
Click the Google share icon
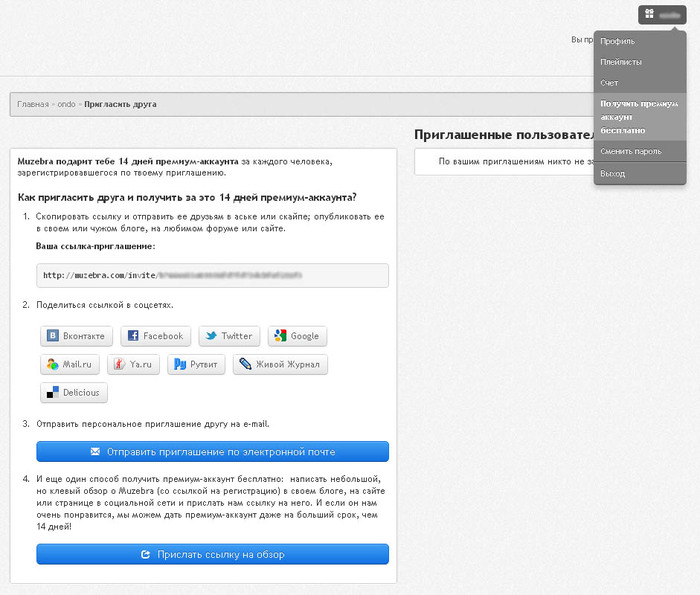[280, 336]
